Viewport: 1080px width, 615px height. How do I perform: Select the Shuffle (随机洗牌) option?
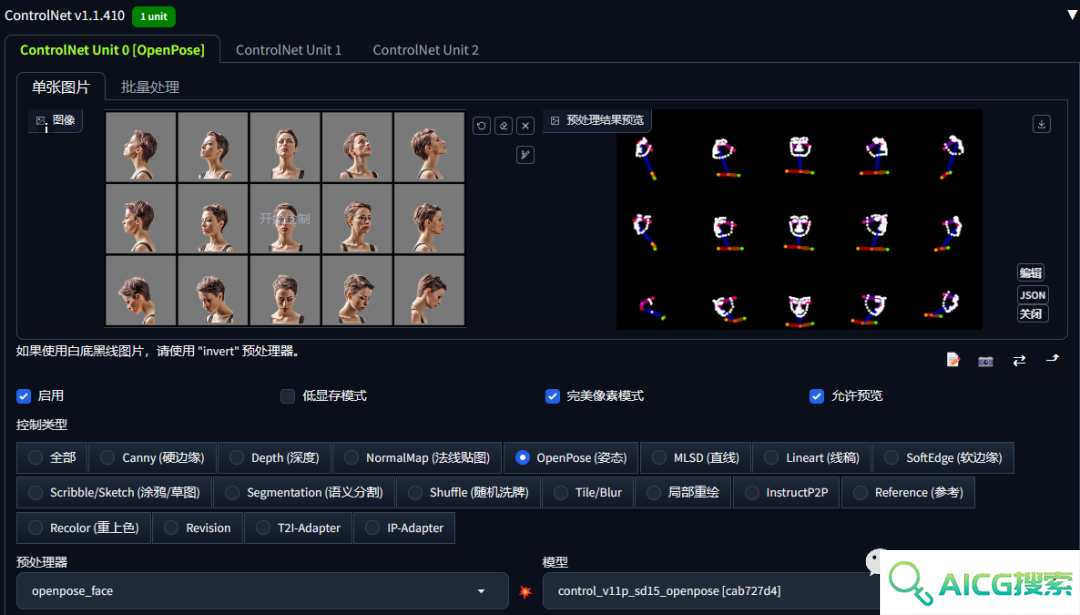468,492
